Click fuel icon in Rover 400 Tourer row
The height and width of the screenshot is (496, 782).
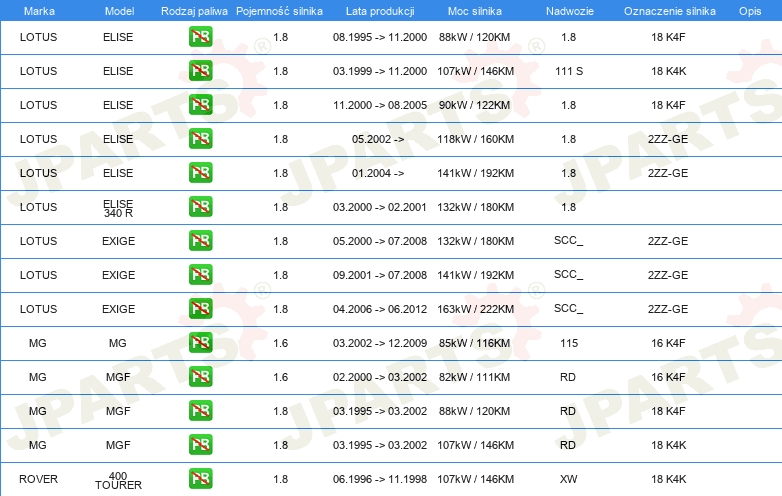click(x=200, y=479)
